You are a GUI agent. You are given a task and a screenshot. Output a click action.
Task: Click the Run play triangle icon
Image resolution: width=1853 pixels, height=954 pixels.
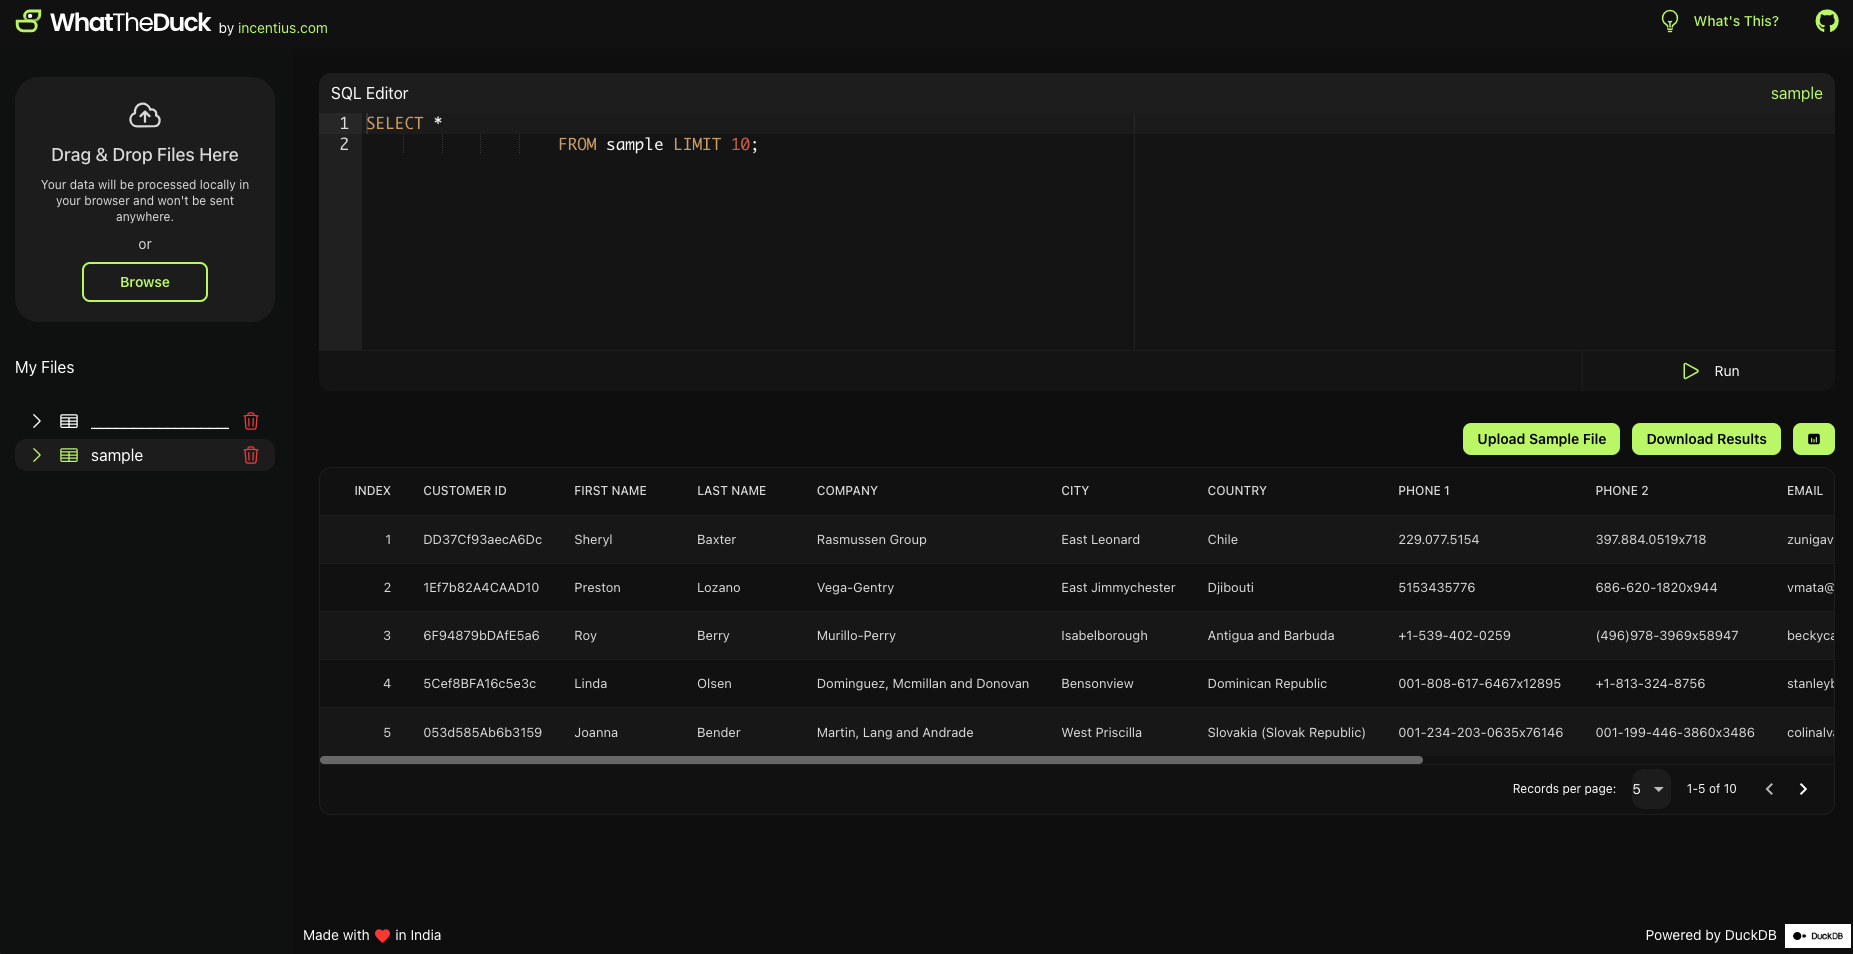pyautogui.click(x=1691, y=371)
